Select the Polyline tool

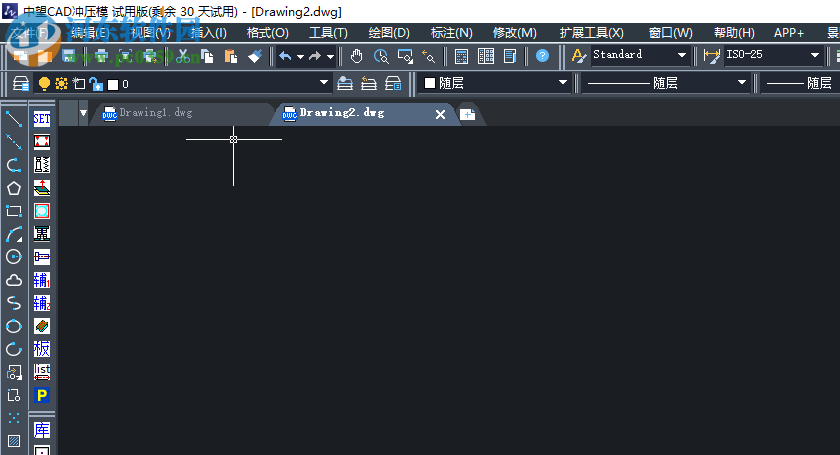pyautogui.click(x=14, y=165)
